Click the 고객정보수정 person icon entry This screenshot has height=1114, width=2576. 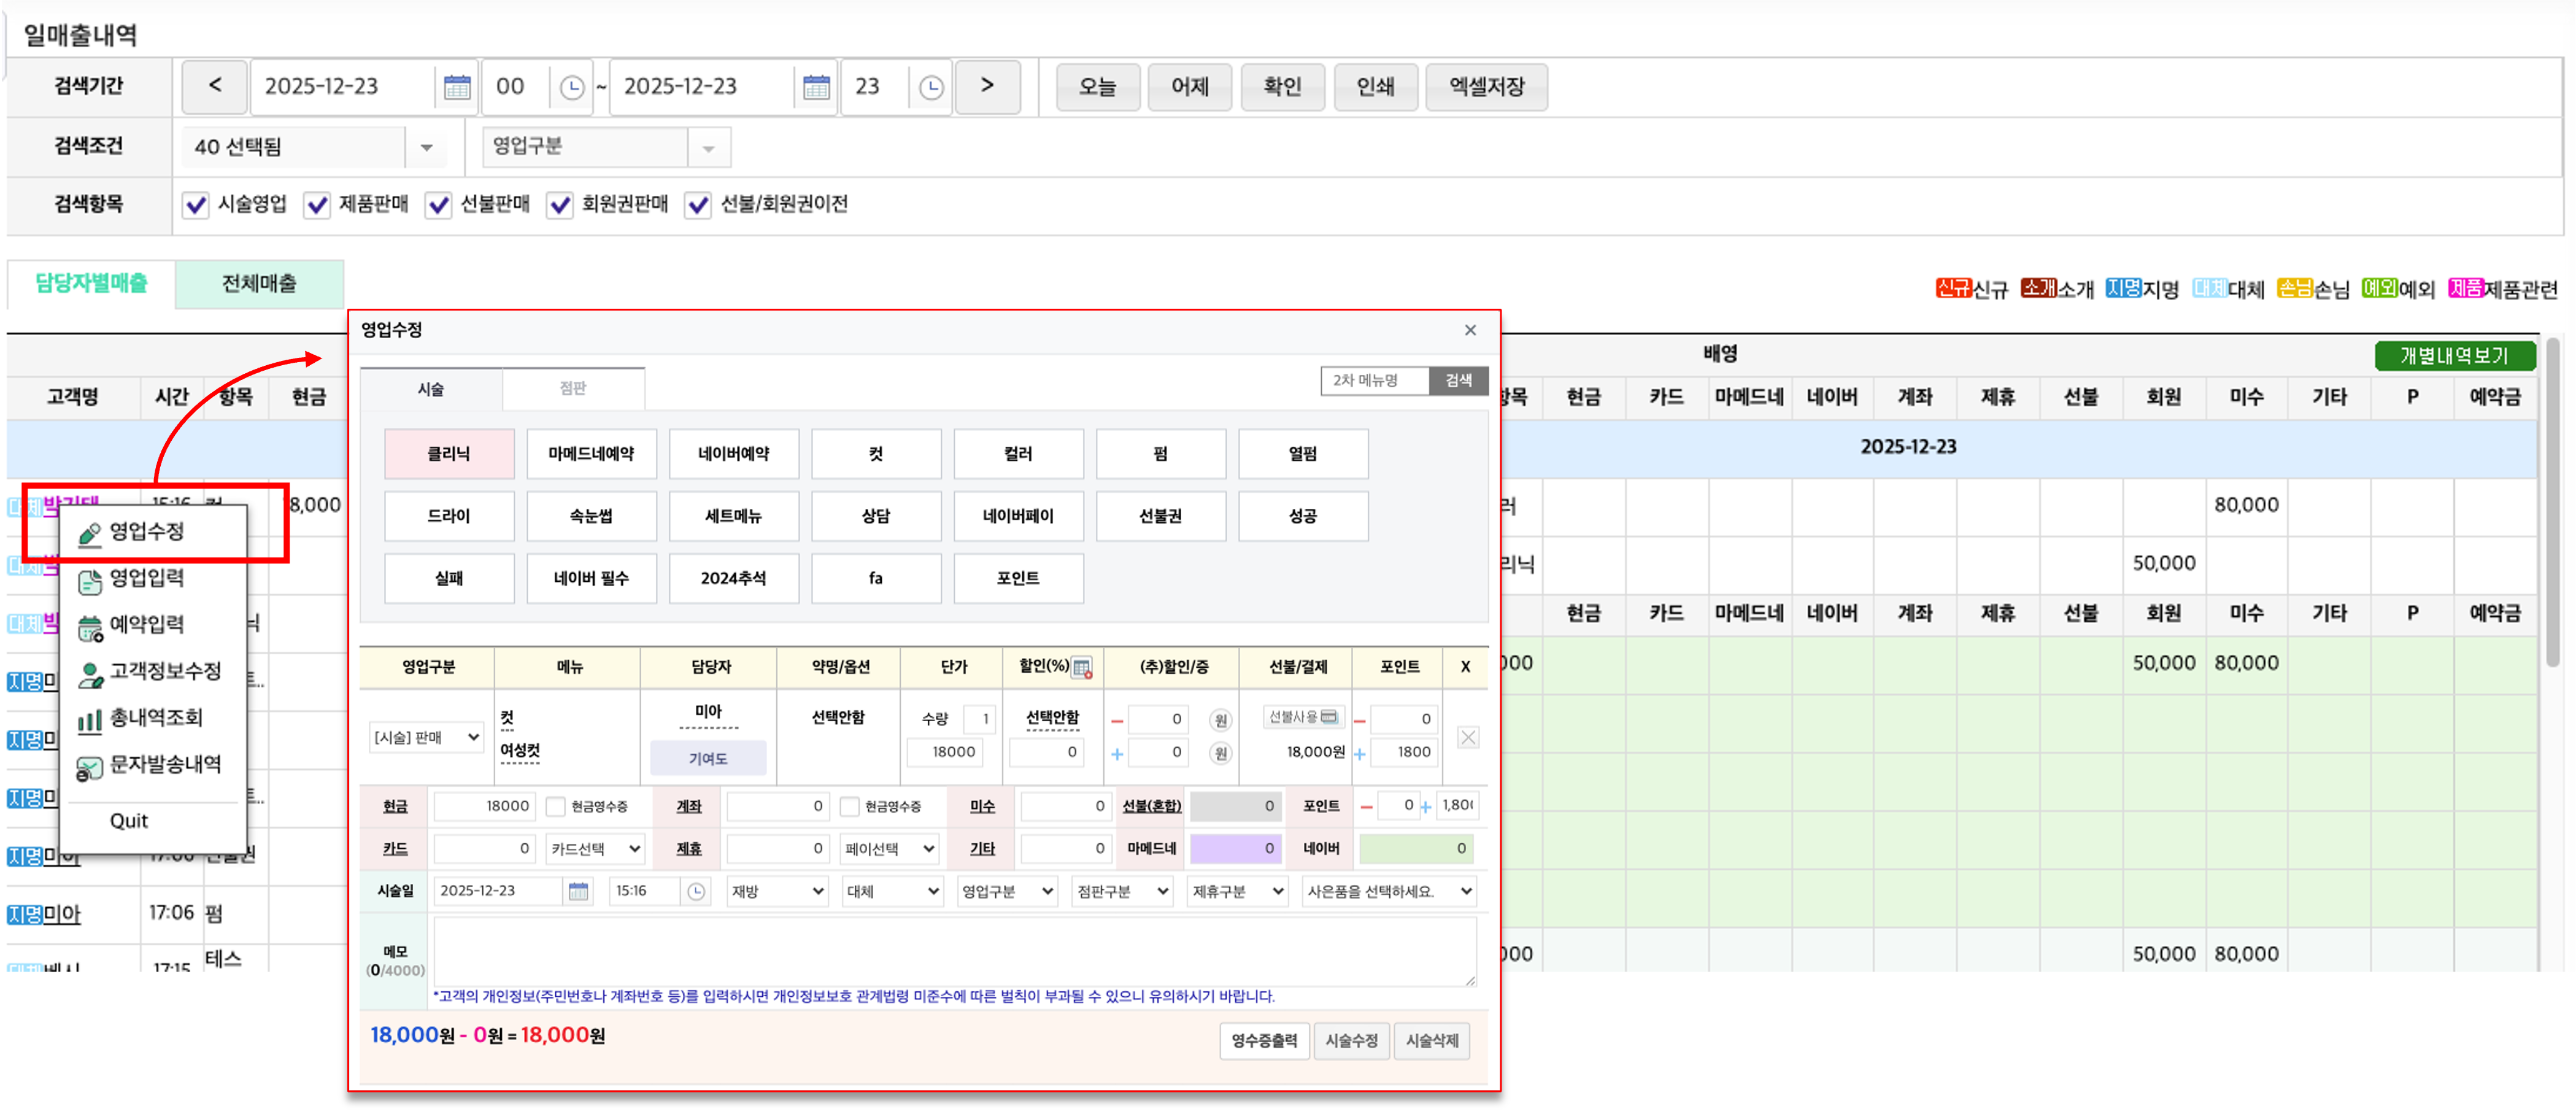tap(91, 672)
